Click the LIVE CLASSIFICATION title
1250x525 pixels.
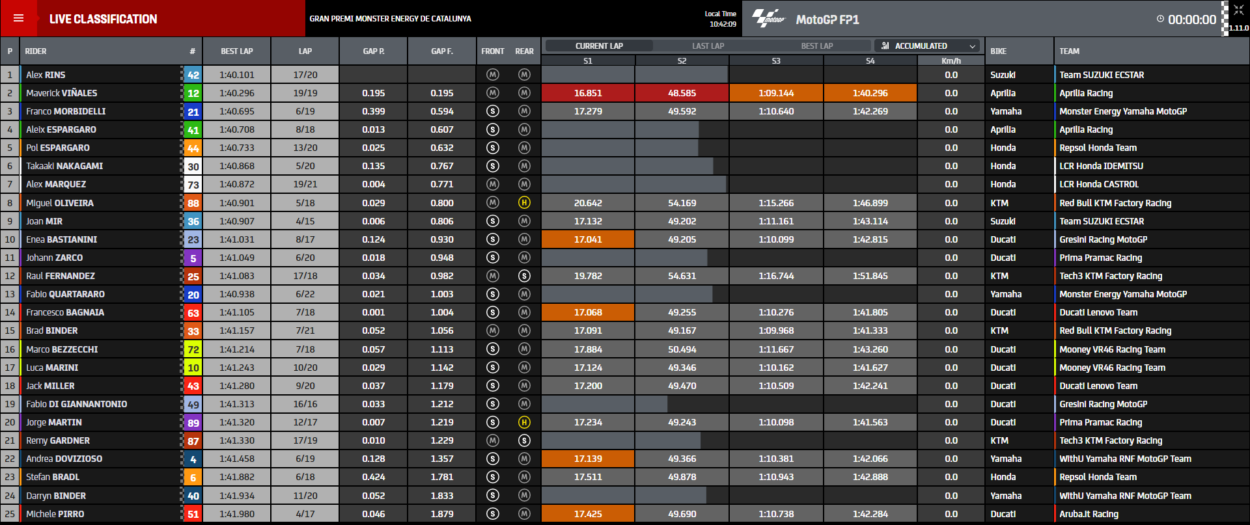103,19
